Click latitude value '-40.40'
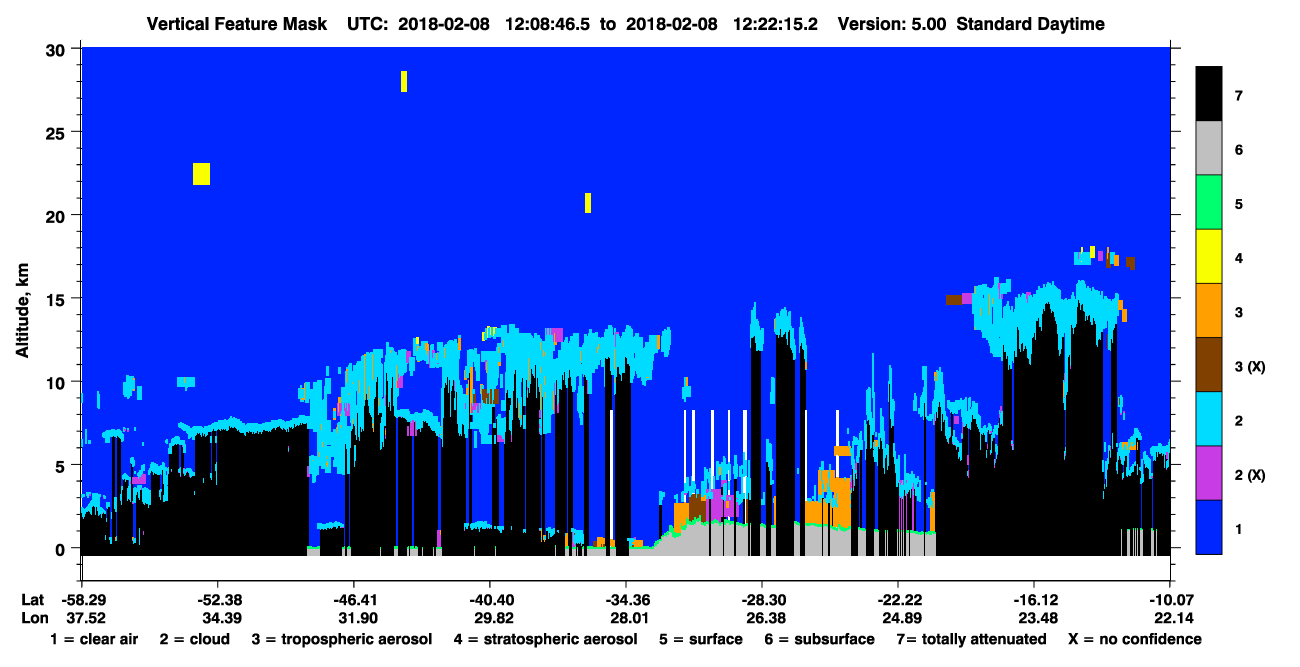The image size is (1300, 667). pos(489,600)
